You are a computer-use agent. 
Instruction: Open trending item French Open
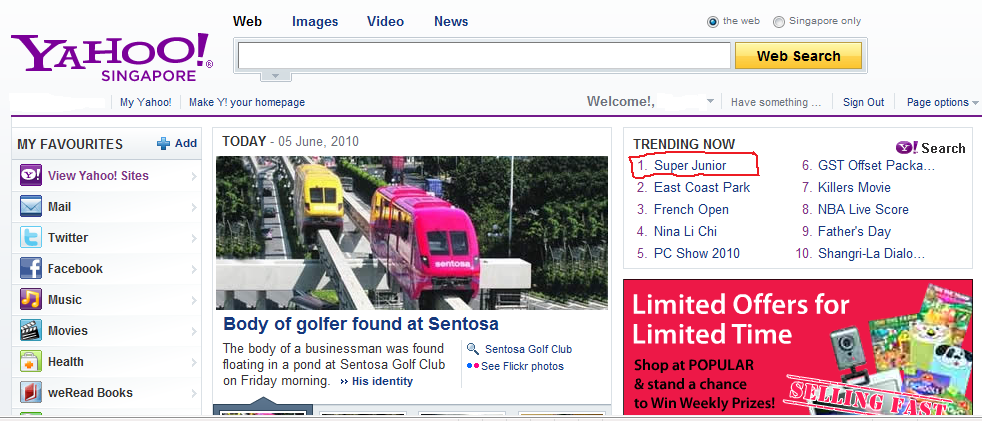pos(691,209)
